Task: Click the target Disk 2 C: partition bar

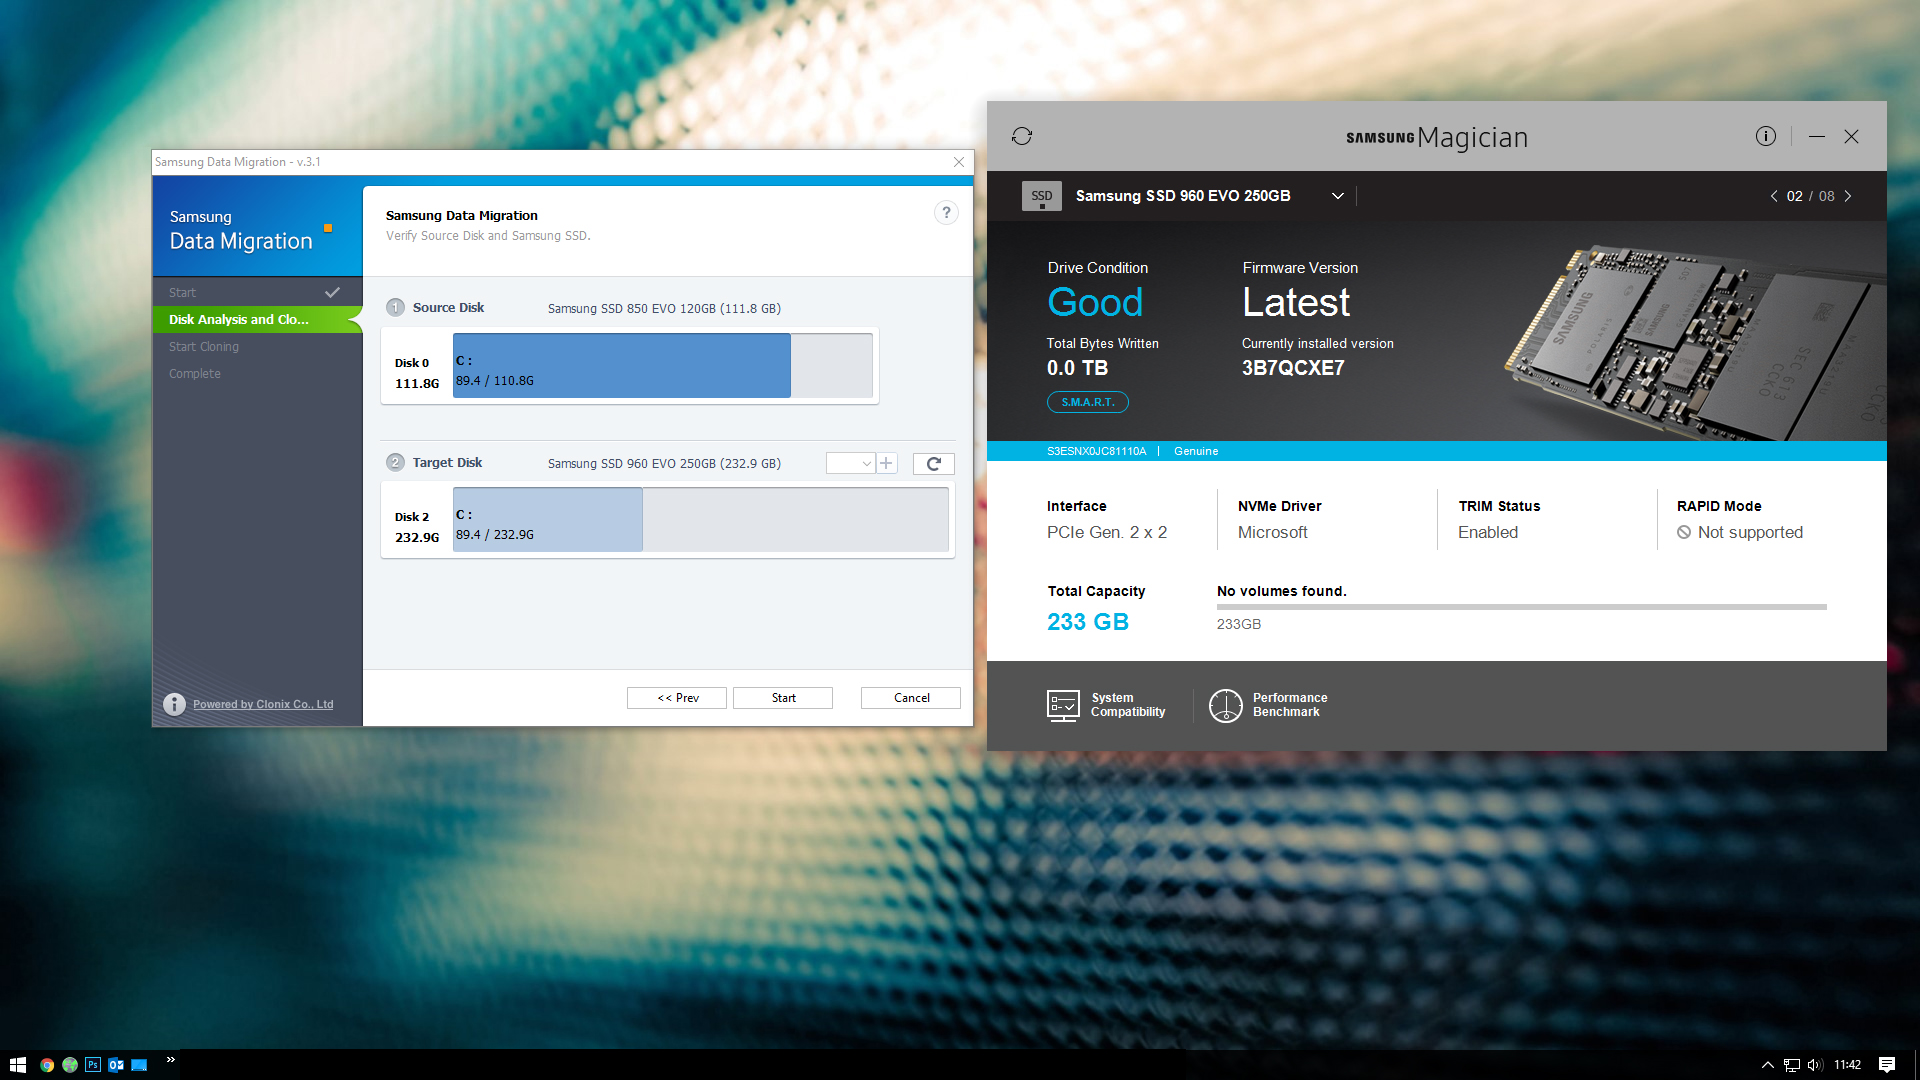Action: [547, 520]
